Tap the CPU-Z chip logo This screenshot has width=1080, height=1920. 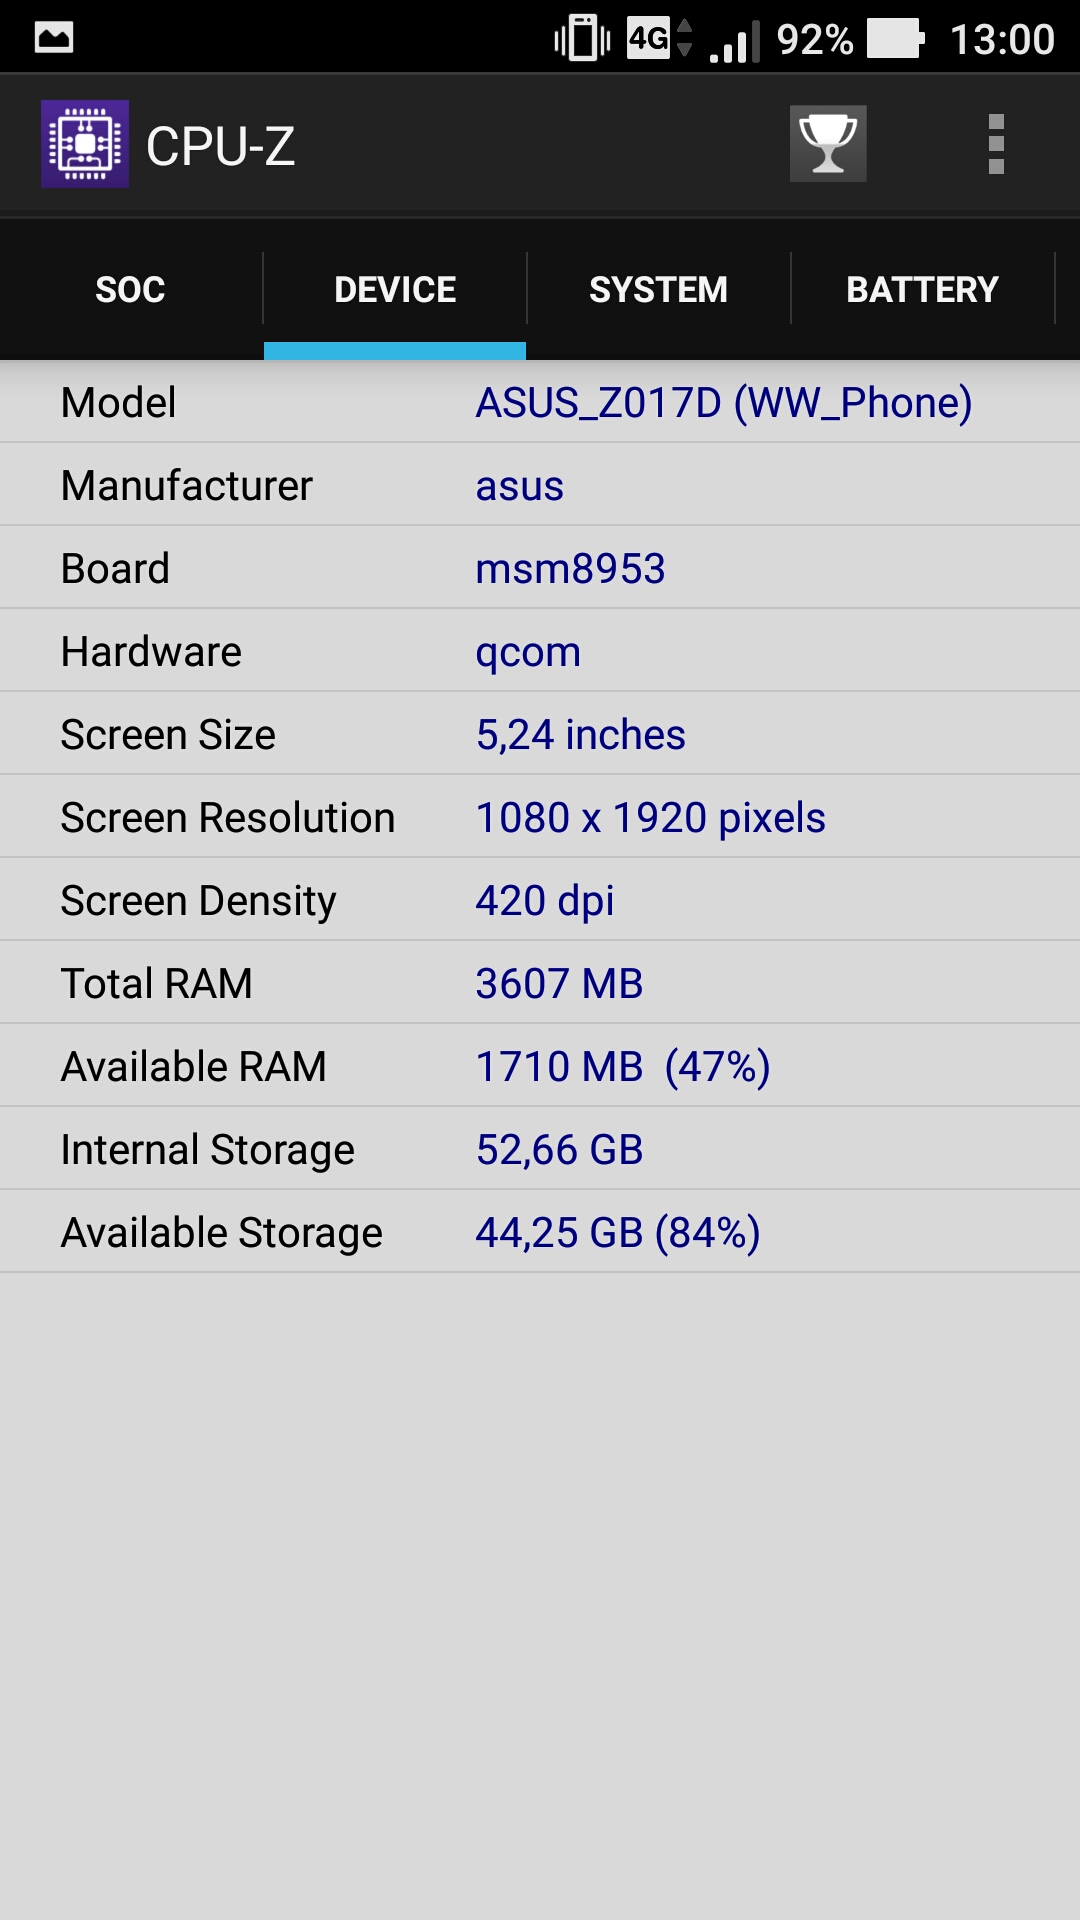pyautogui.click(x=85, y=144)
